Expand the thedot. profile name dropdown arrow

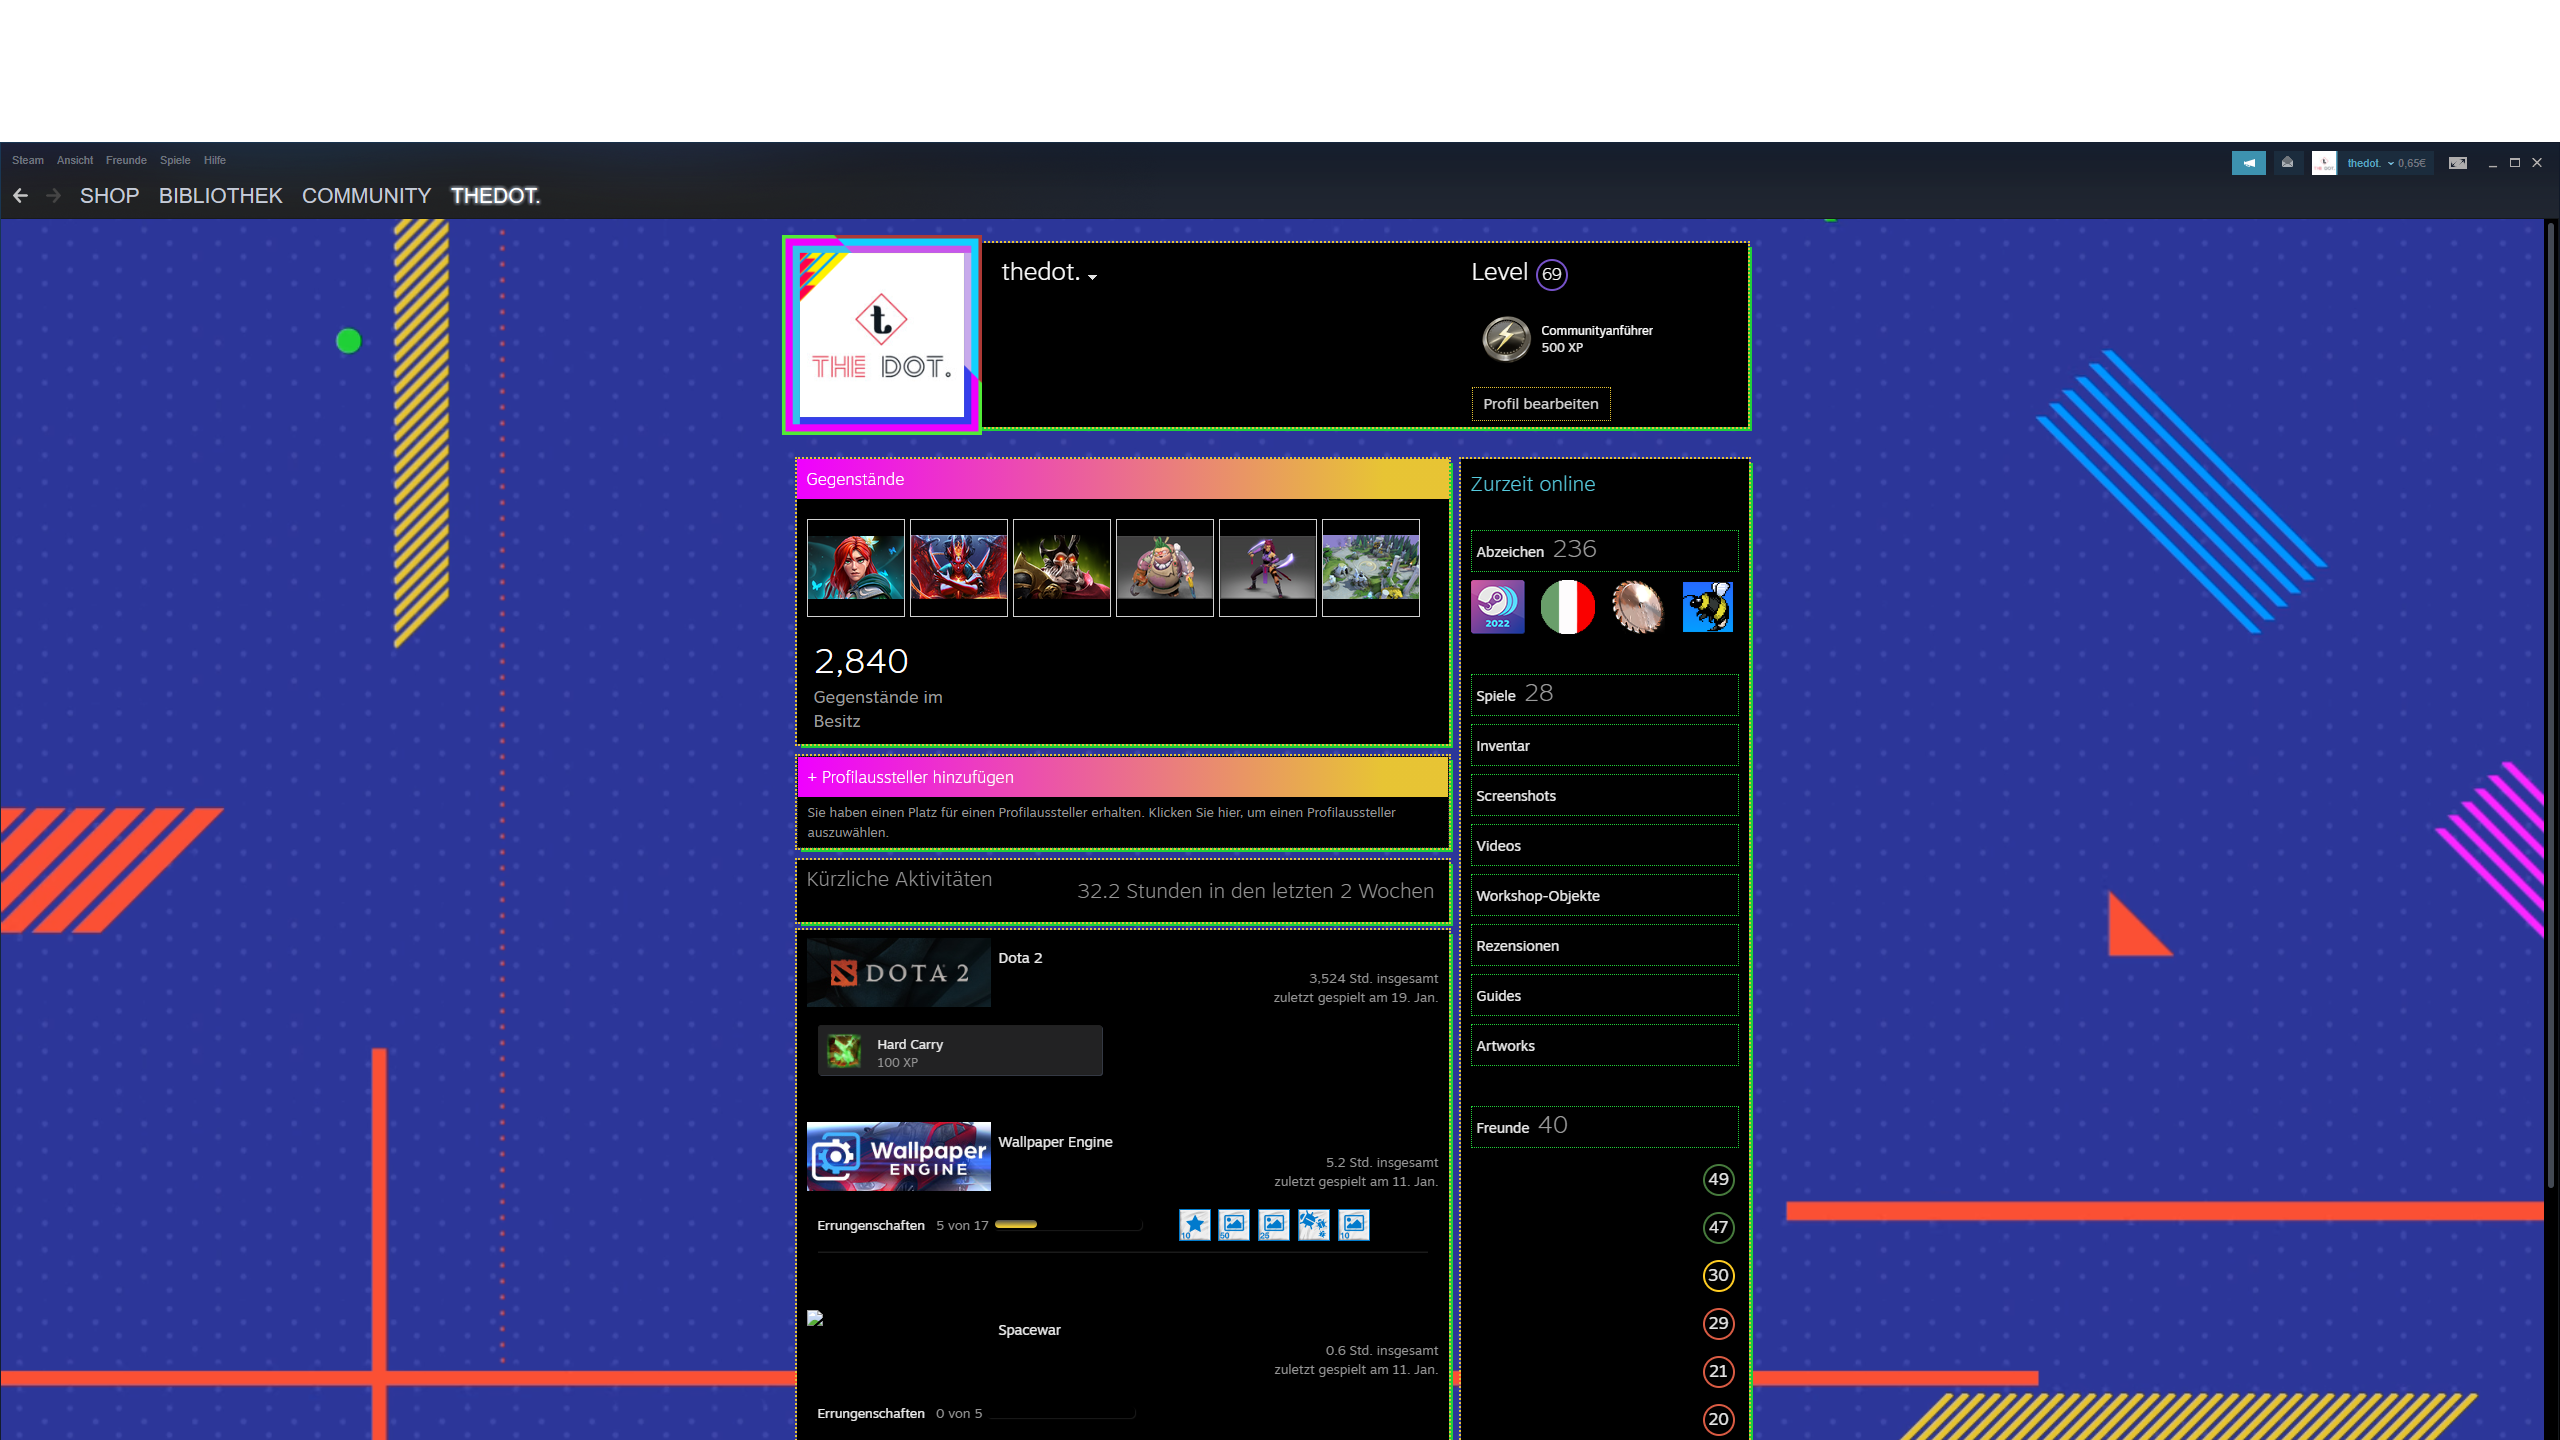click(x=1093, y=277)
